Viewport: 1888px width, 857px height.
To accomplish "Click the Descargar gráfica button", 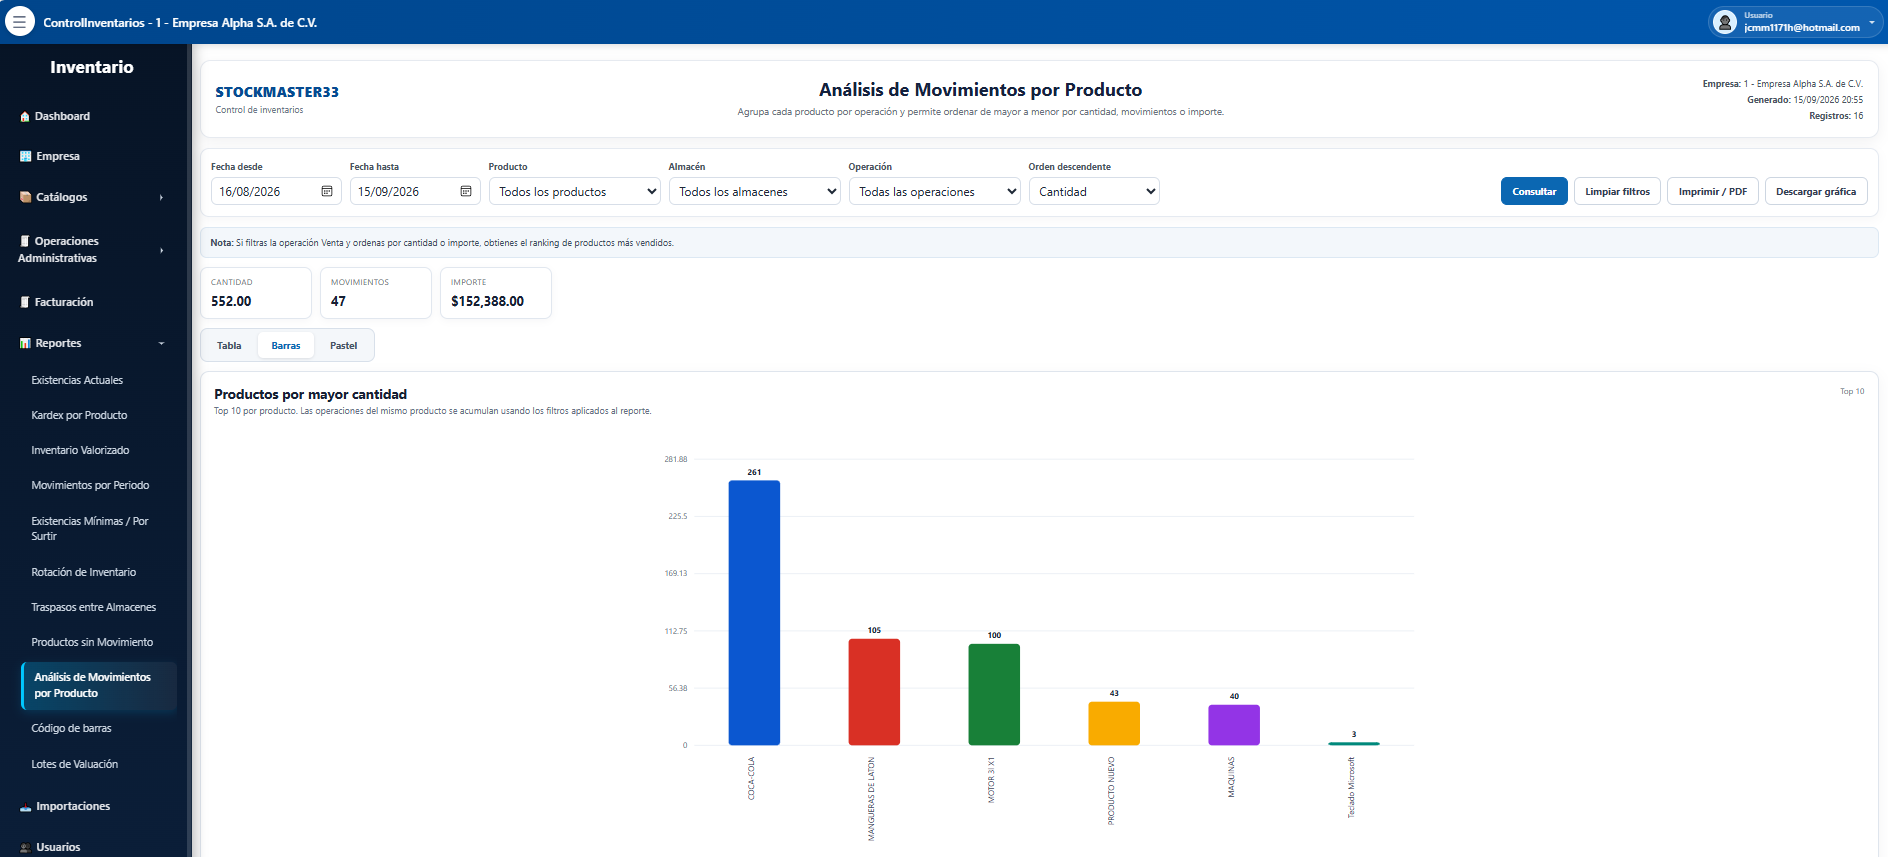I will [x=1816, y=191].
